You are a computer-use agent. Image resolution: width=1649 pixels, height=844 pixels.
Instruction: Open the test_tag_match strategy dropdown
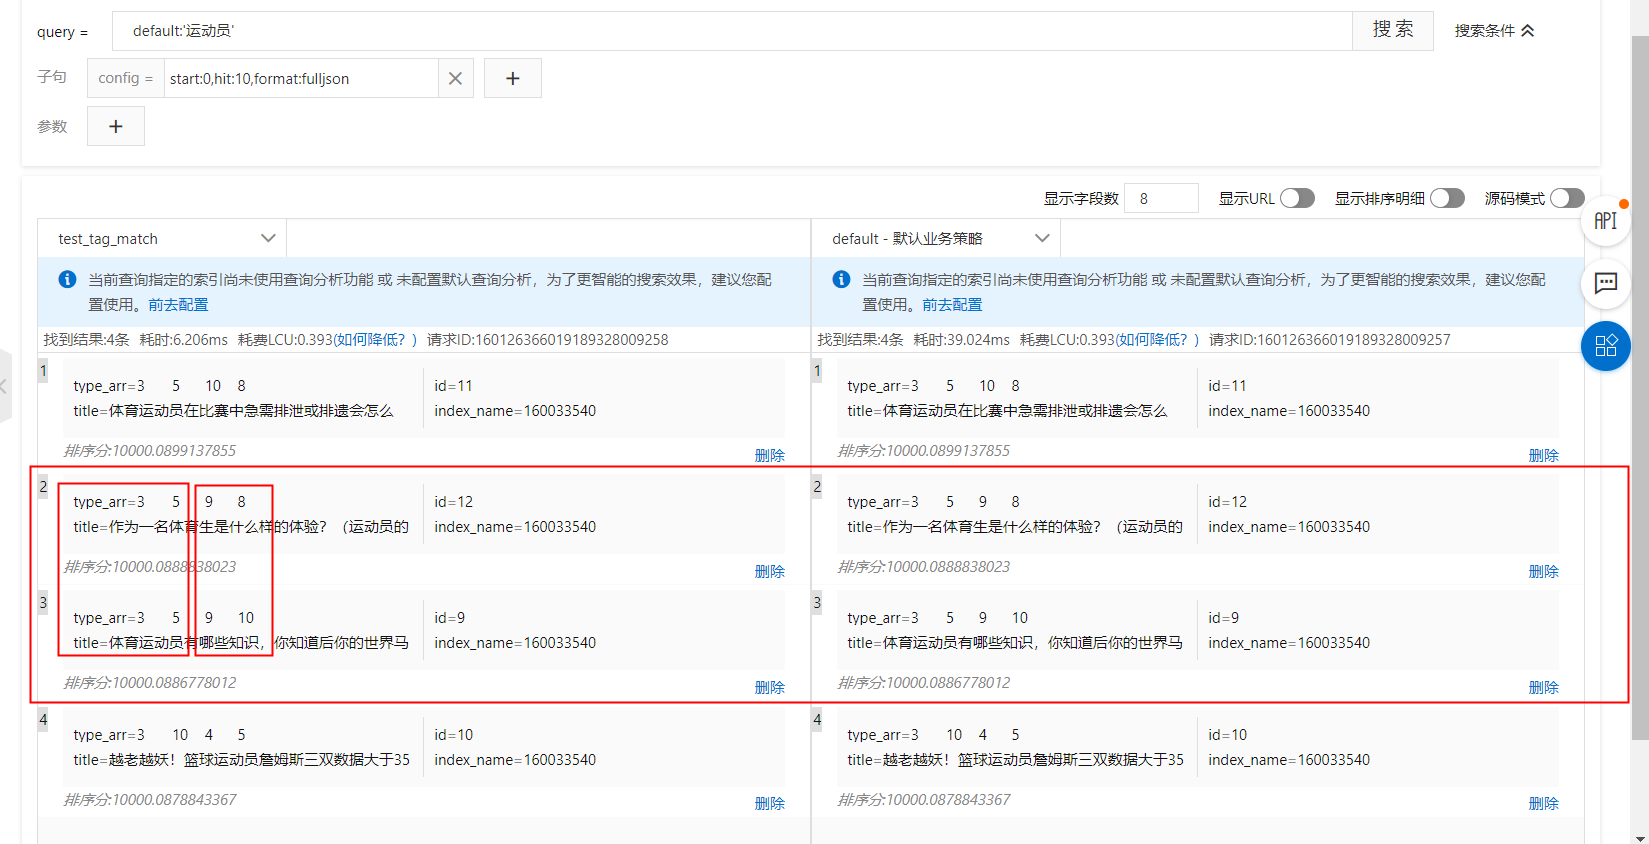(162, 238)
